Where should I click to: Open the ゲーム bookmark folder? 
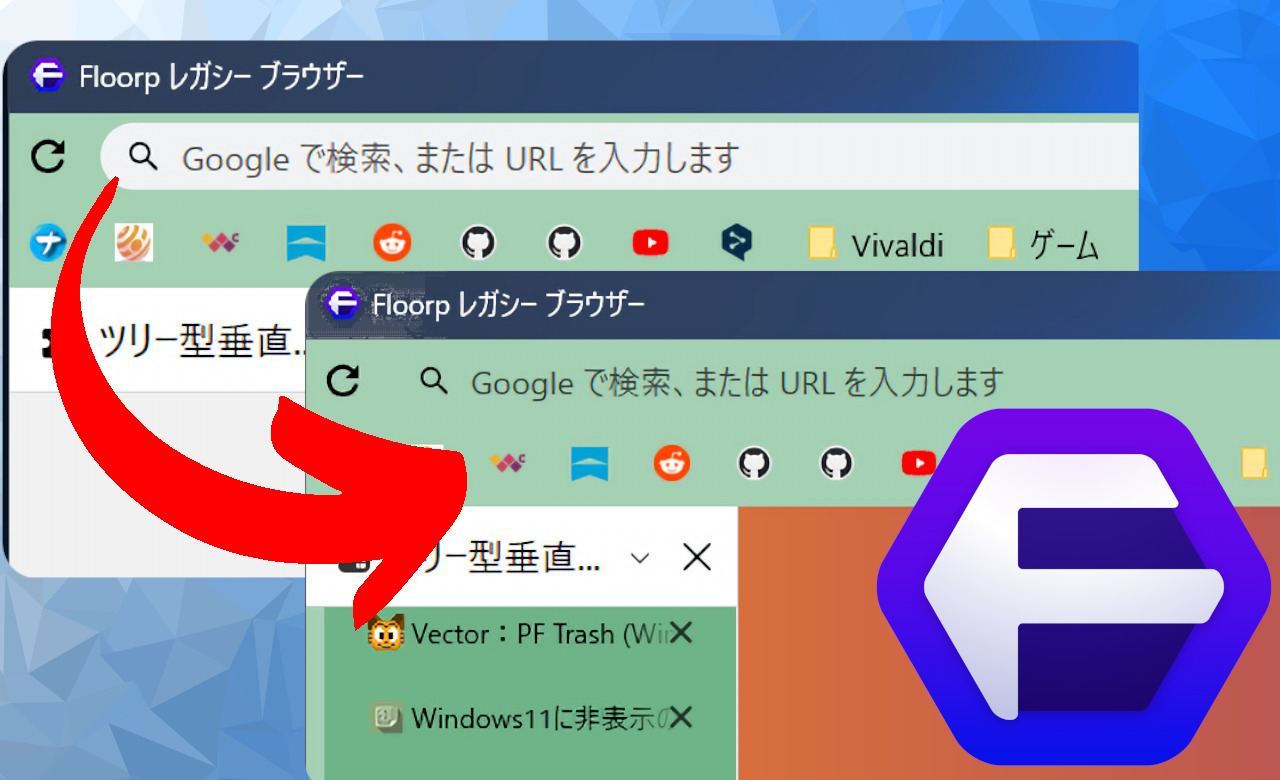coord(1043,244)
